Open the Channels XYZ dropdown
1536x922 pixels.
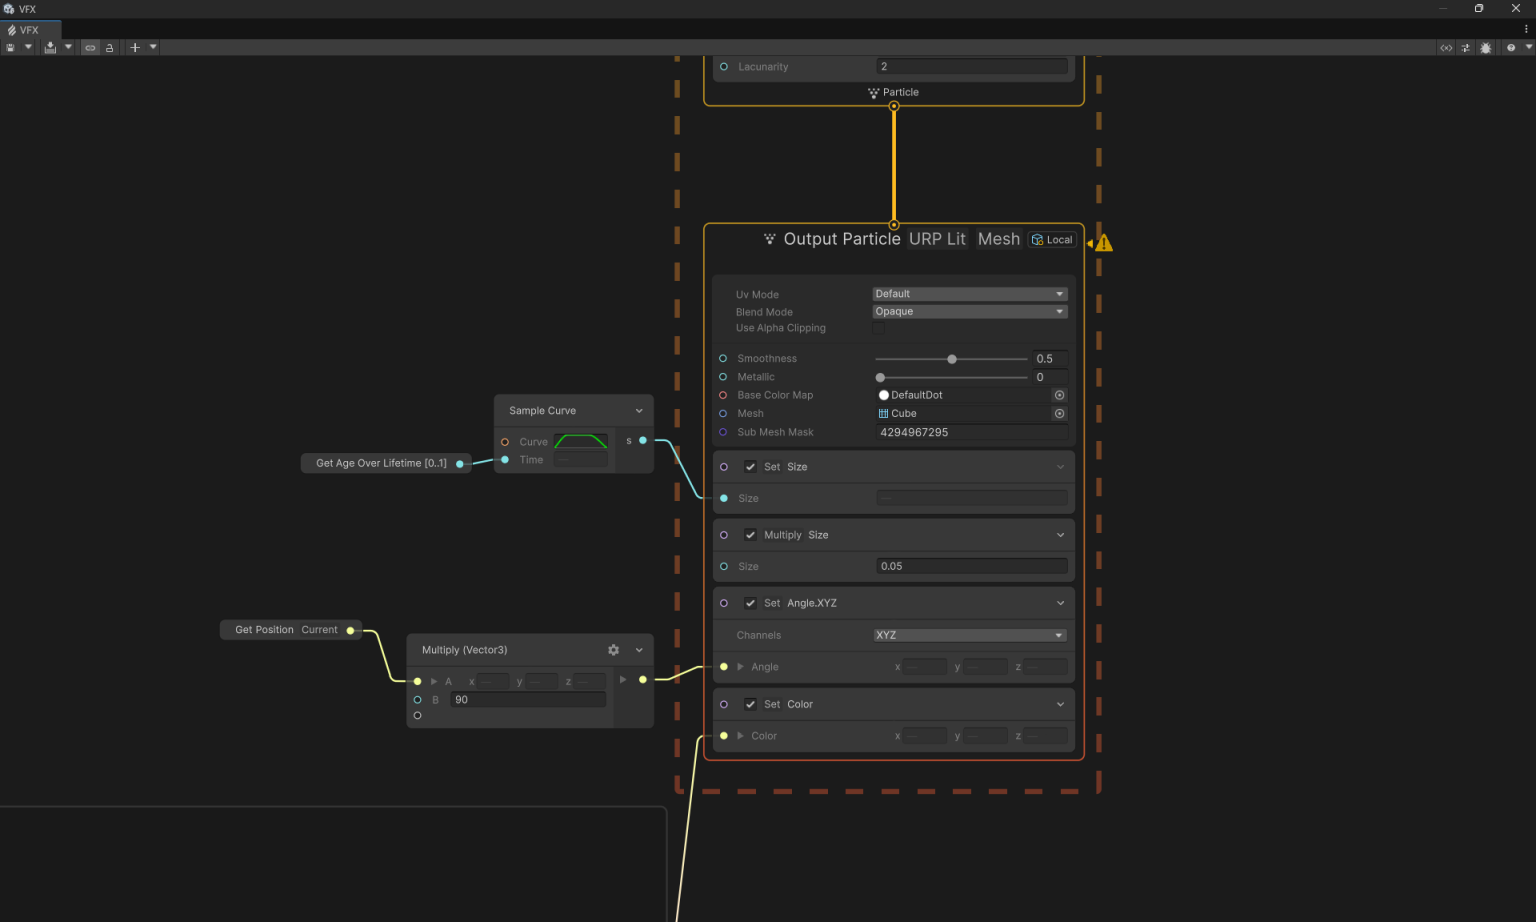[968, 634]
